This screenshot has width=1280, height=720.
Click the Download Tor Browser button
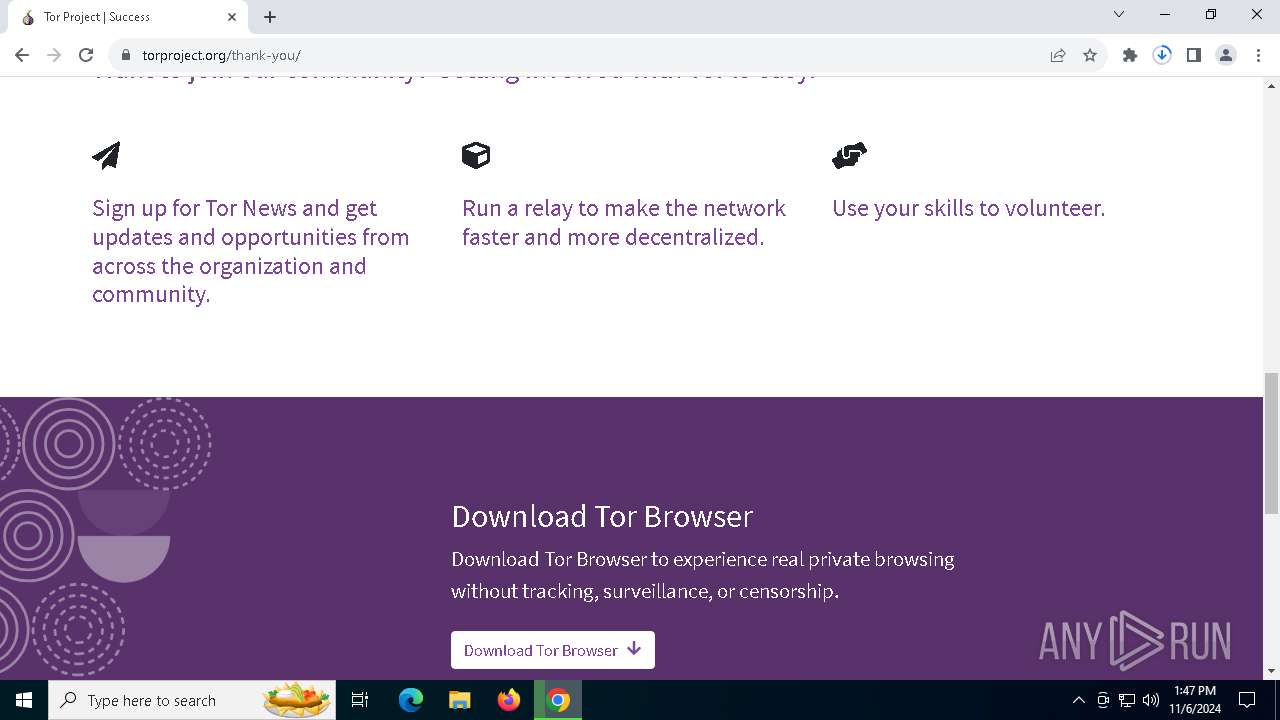(553, 650)
